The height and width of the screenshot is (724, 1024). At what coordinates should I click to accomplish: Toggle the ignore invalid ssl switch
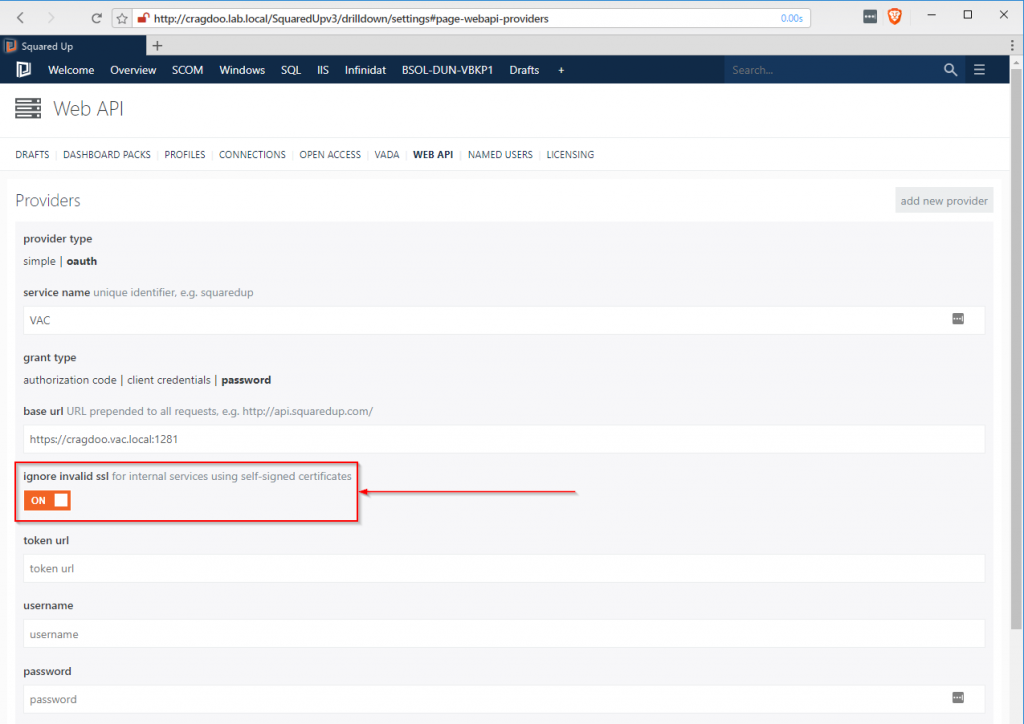(x=47, y=501)
